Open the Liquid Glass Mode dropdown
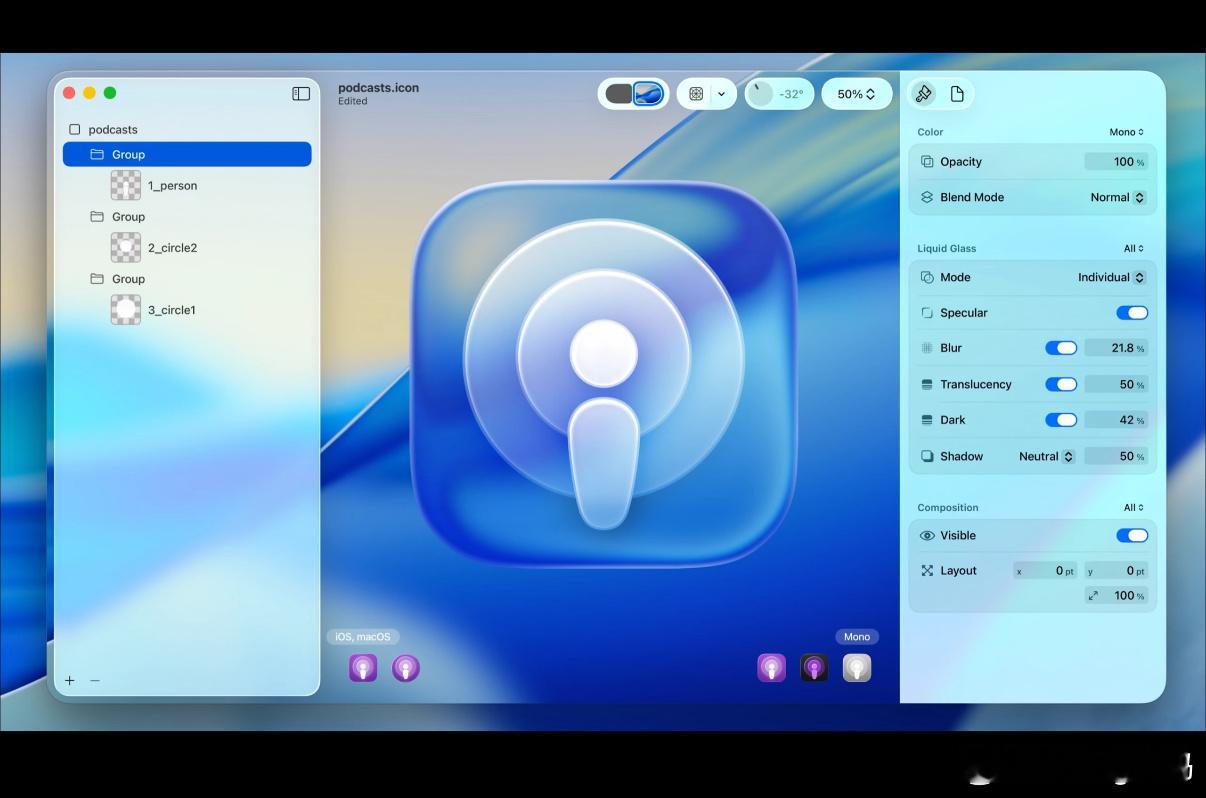 (x=1110, y=278)
